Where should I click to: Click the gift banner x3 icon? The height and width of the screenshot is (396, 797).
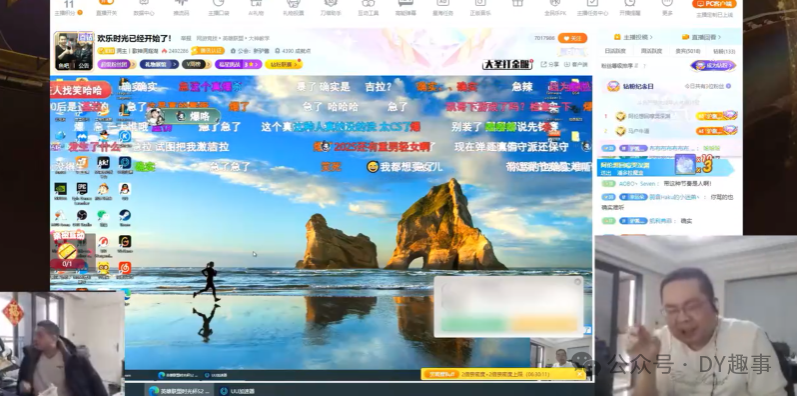click(x=707, y=166)
